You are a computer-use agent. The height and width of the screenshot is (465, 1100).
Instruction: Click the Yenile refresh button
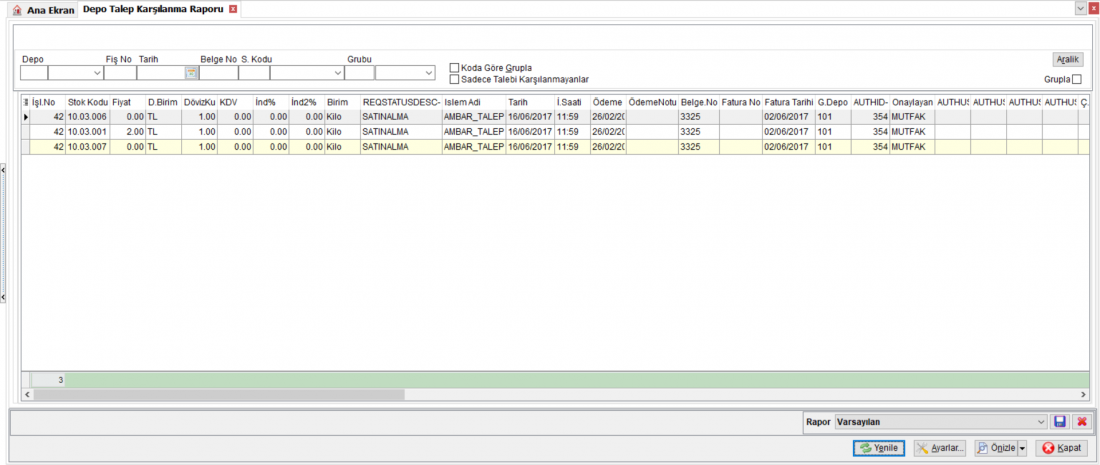pos(880,447)
